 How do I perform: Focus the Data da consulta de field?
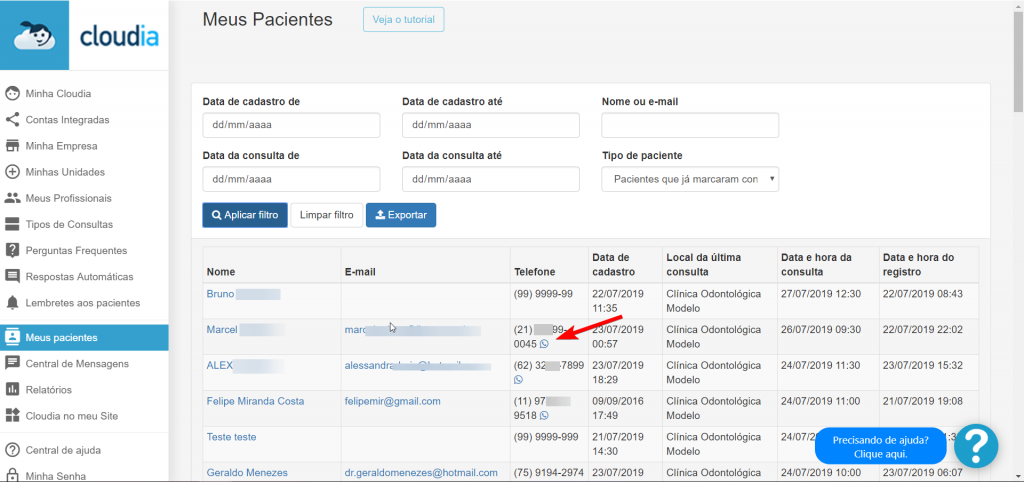pos(291,179)
